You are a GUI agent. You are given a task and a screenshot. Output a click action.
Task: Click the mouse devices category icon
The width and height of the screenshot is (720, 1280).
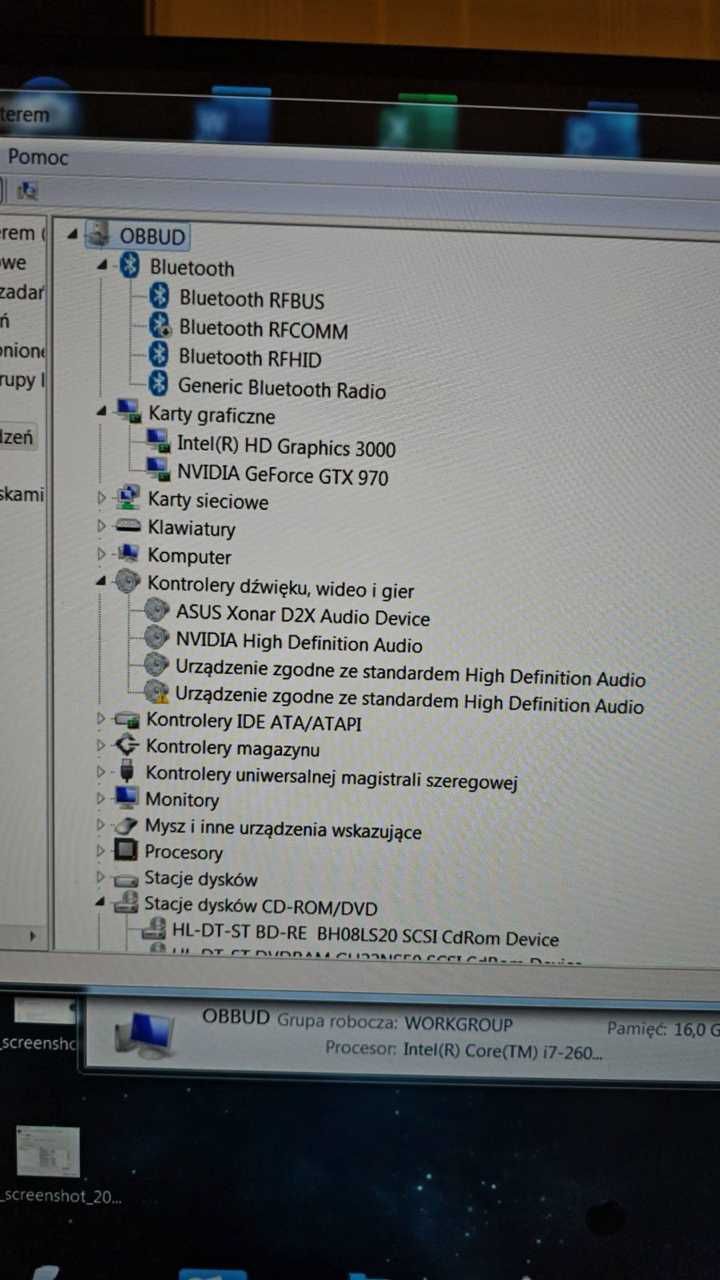pyautogui.click(x=126, y=825)
